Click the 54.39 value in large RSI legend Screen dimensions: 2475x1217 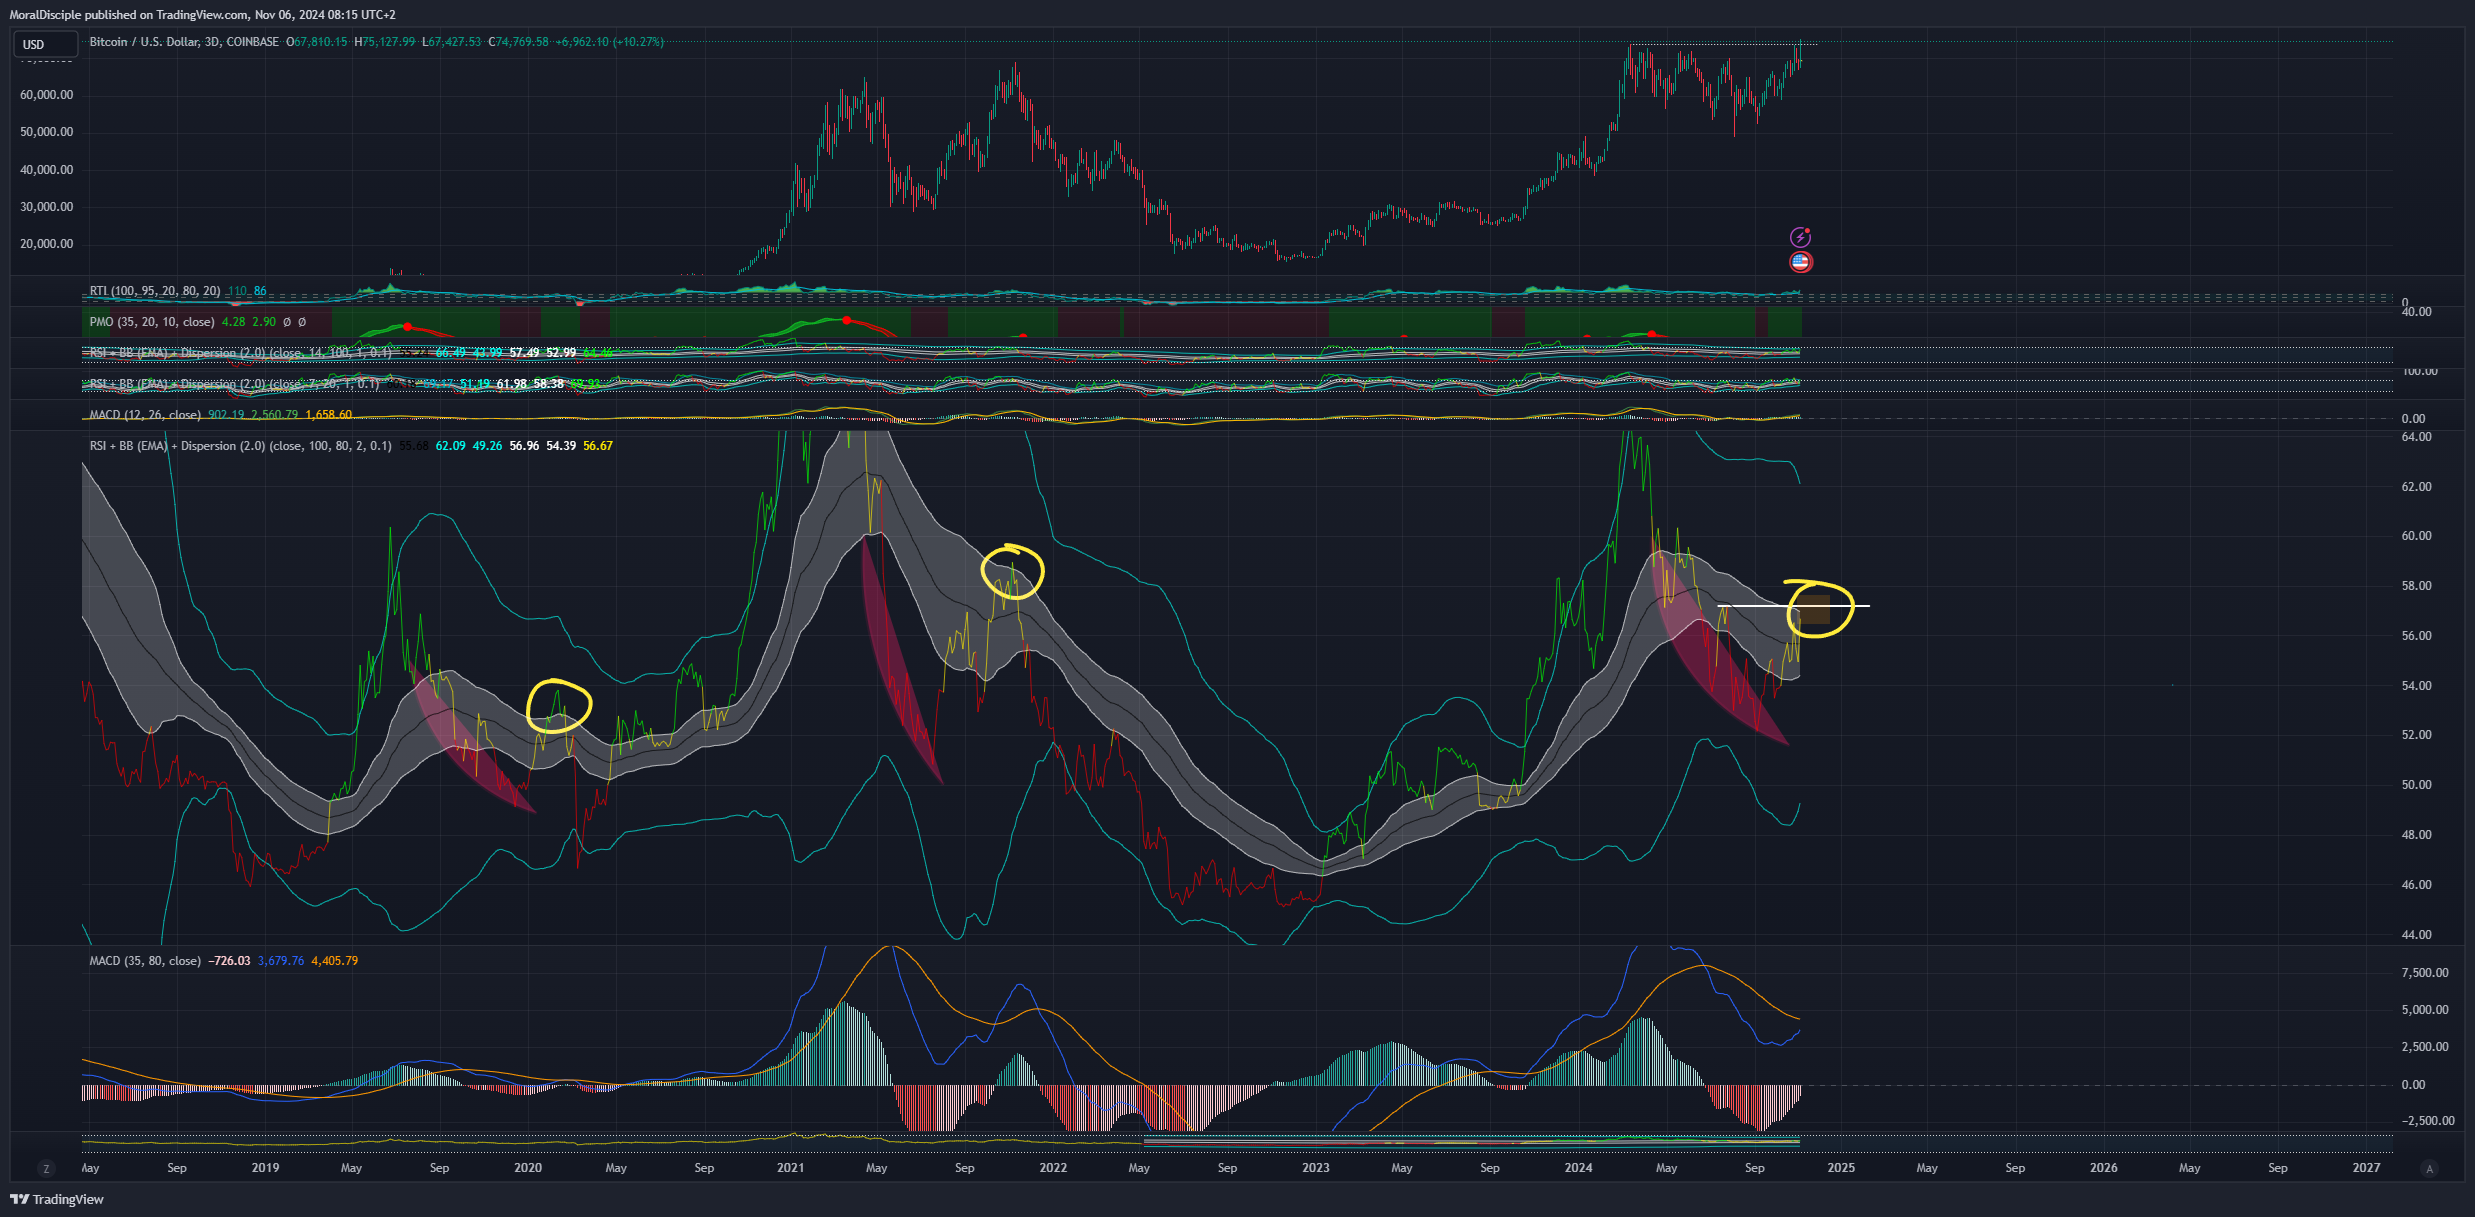click(x=561, y=446)
